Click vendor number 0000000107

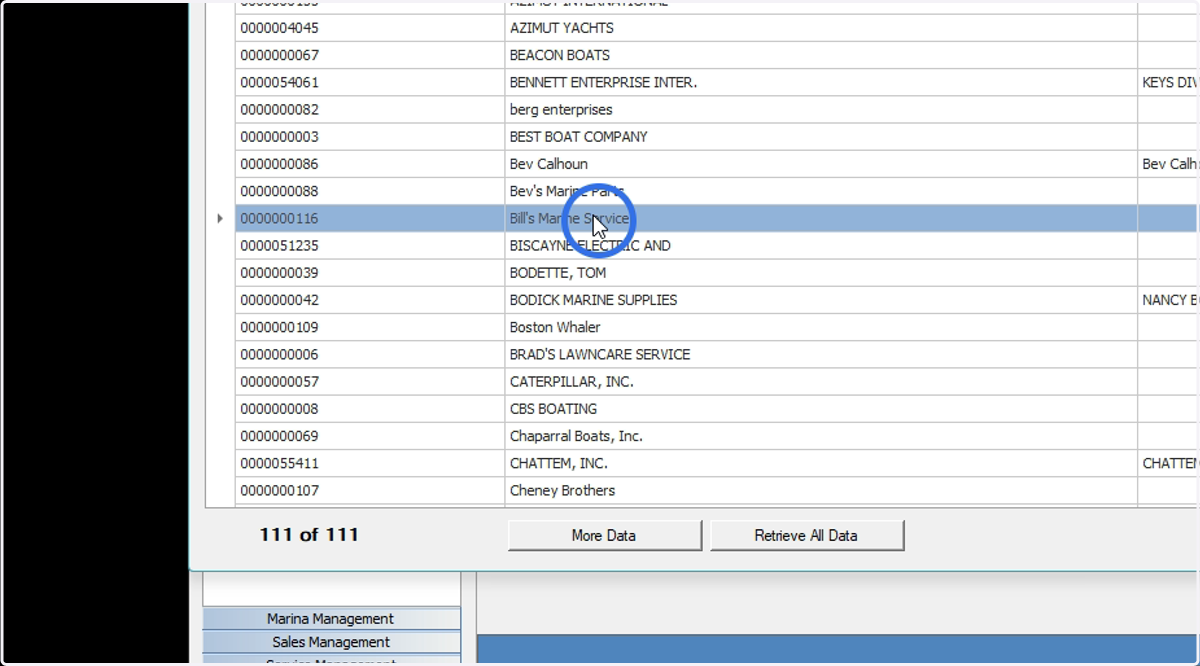[x=279, y=490]
